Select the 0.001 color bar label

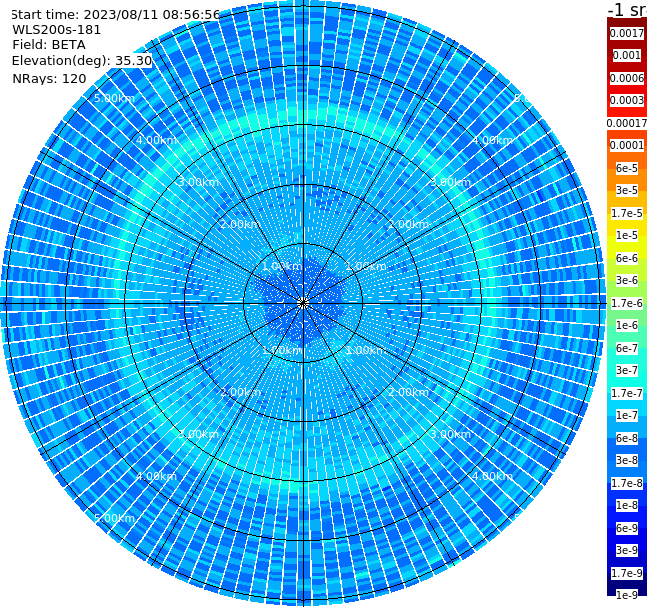coord(627,55)
